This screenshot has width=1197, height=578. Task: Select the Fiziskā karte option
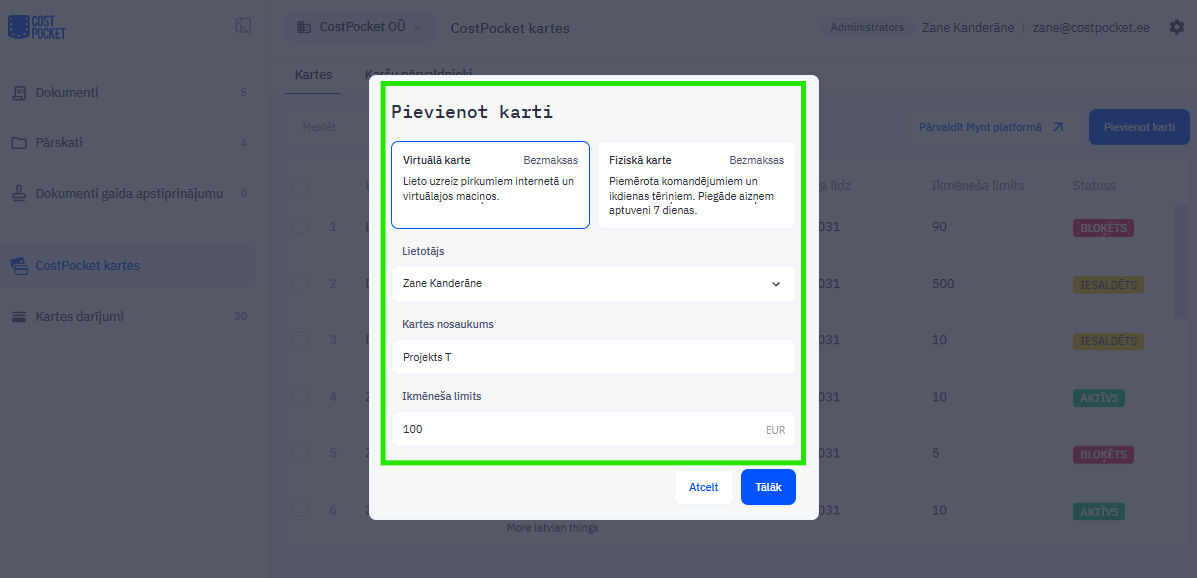(x=696, y=185)
